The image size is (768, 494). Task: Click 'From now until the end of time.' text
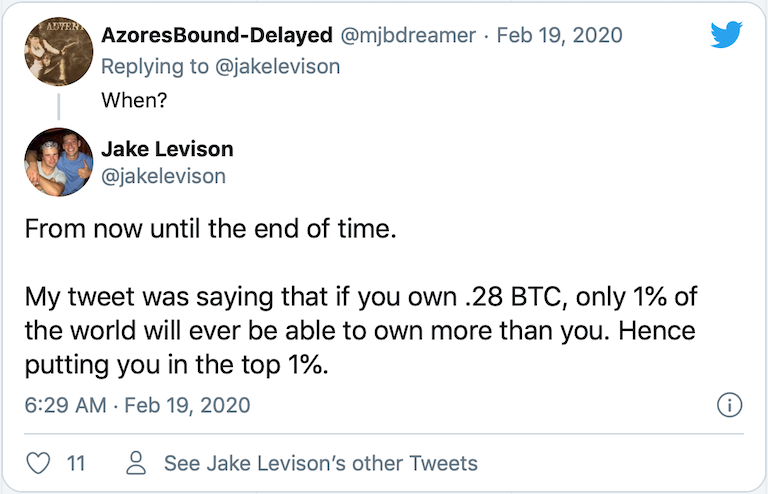tap(211, 230)
